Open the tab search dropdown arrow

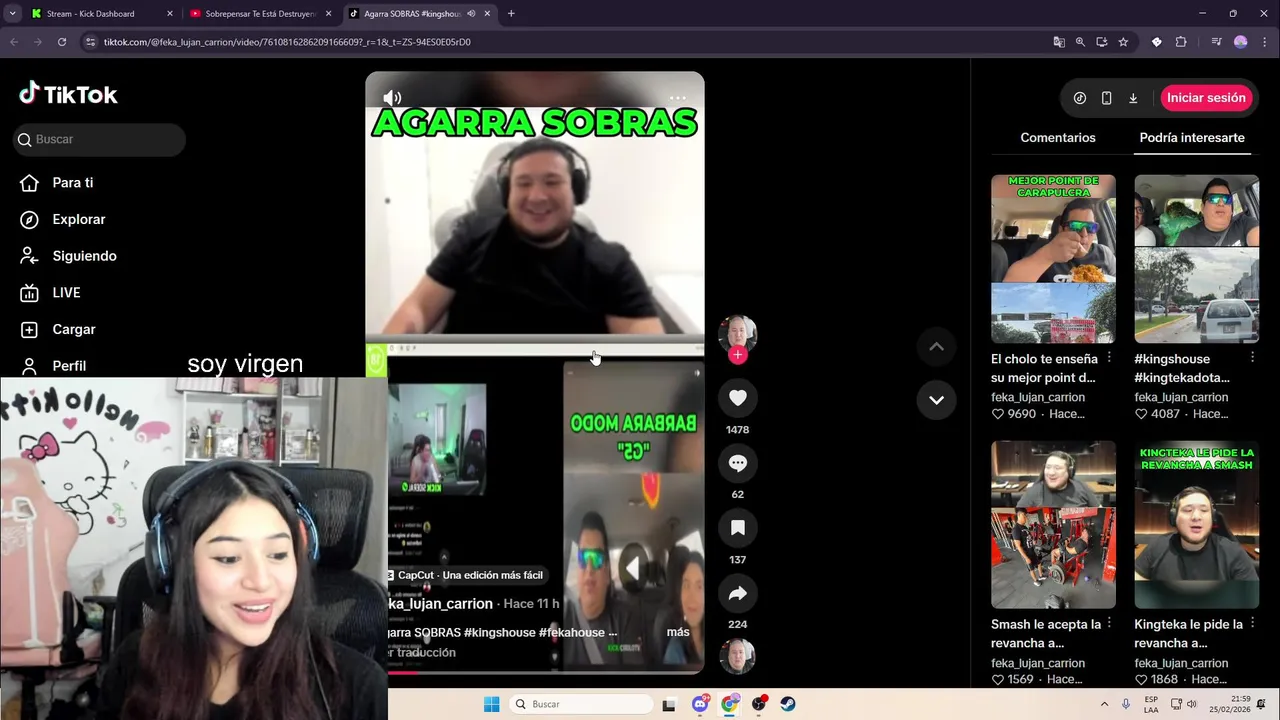(x=12, y=14)
